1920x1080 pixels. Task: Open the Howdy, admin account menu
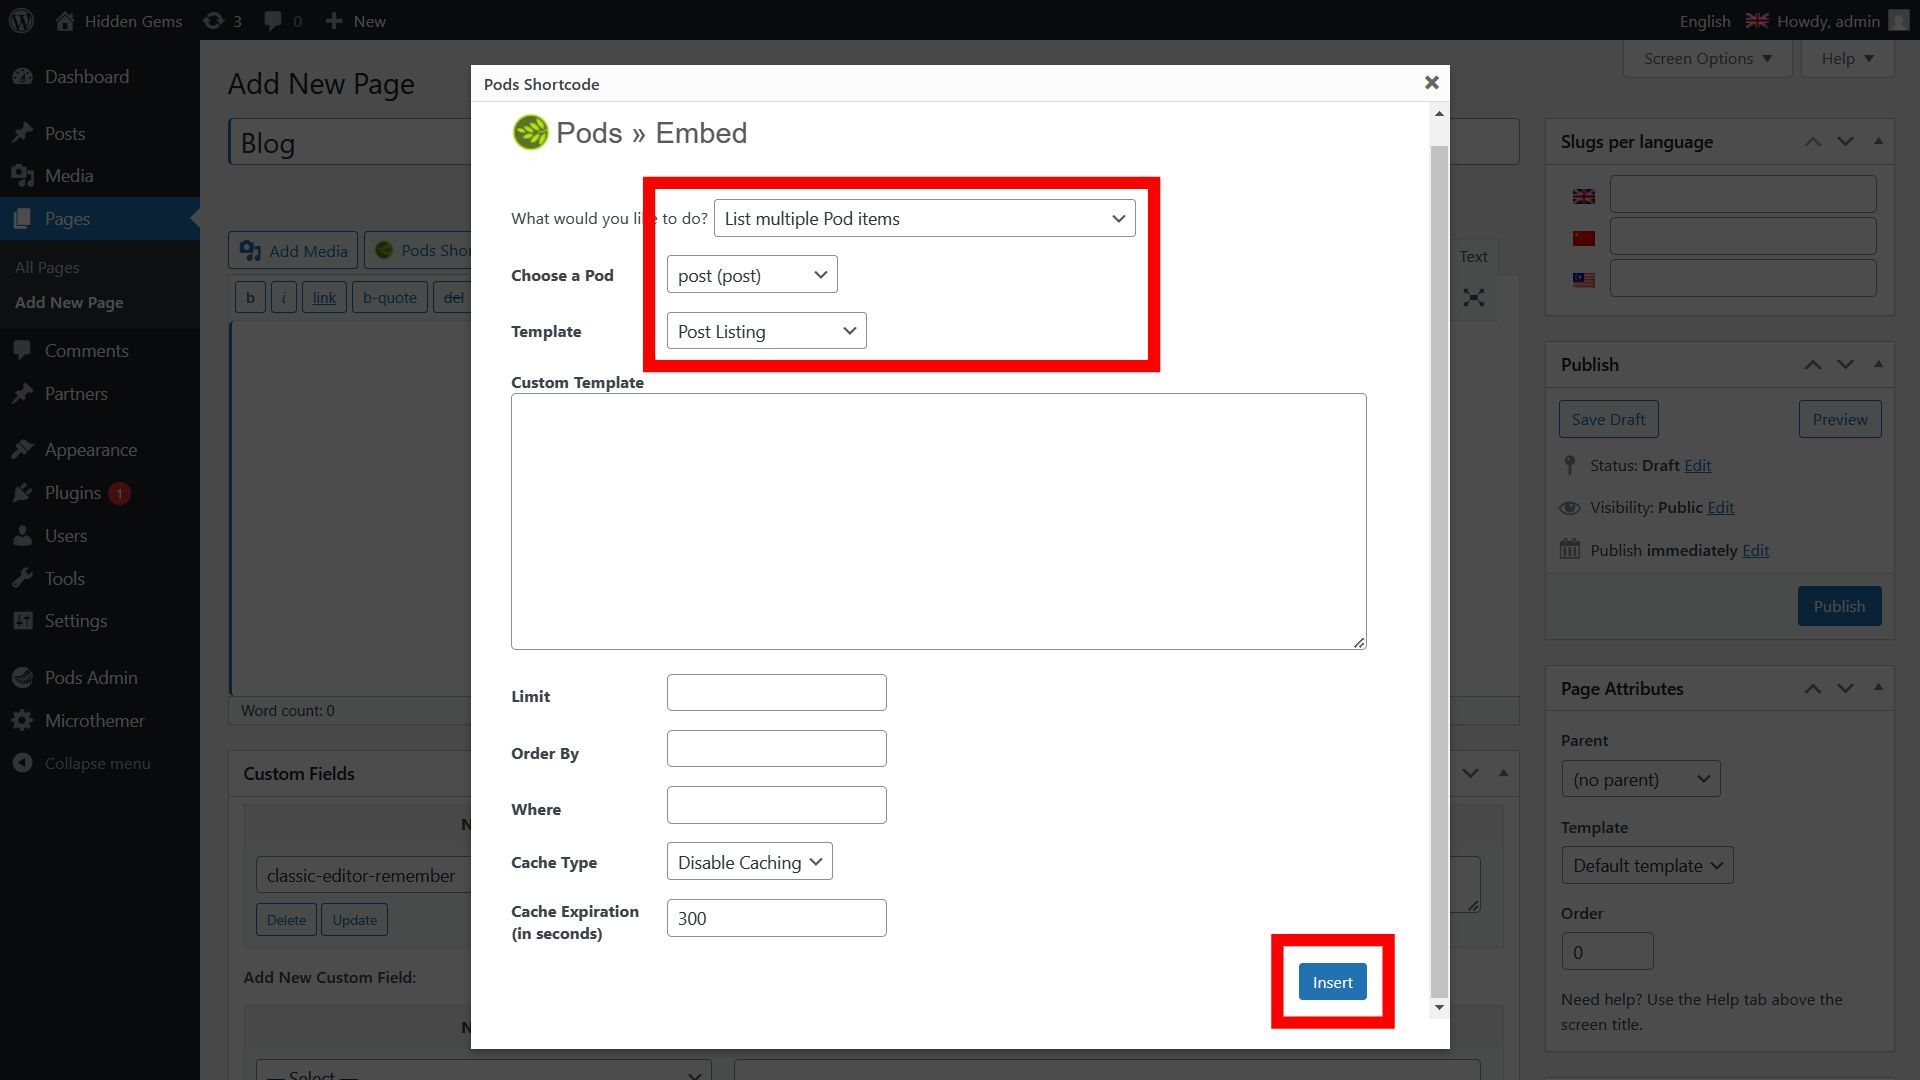[1843, 20]
